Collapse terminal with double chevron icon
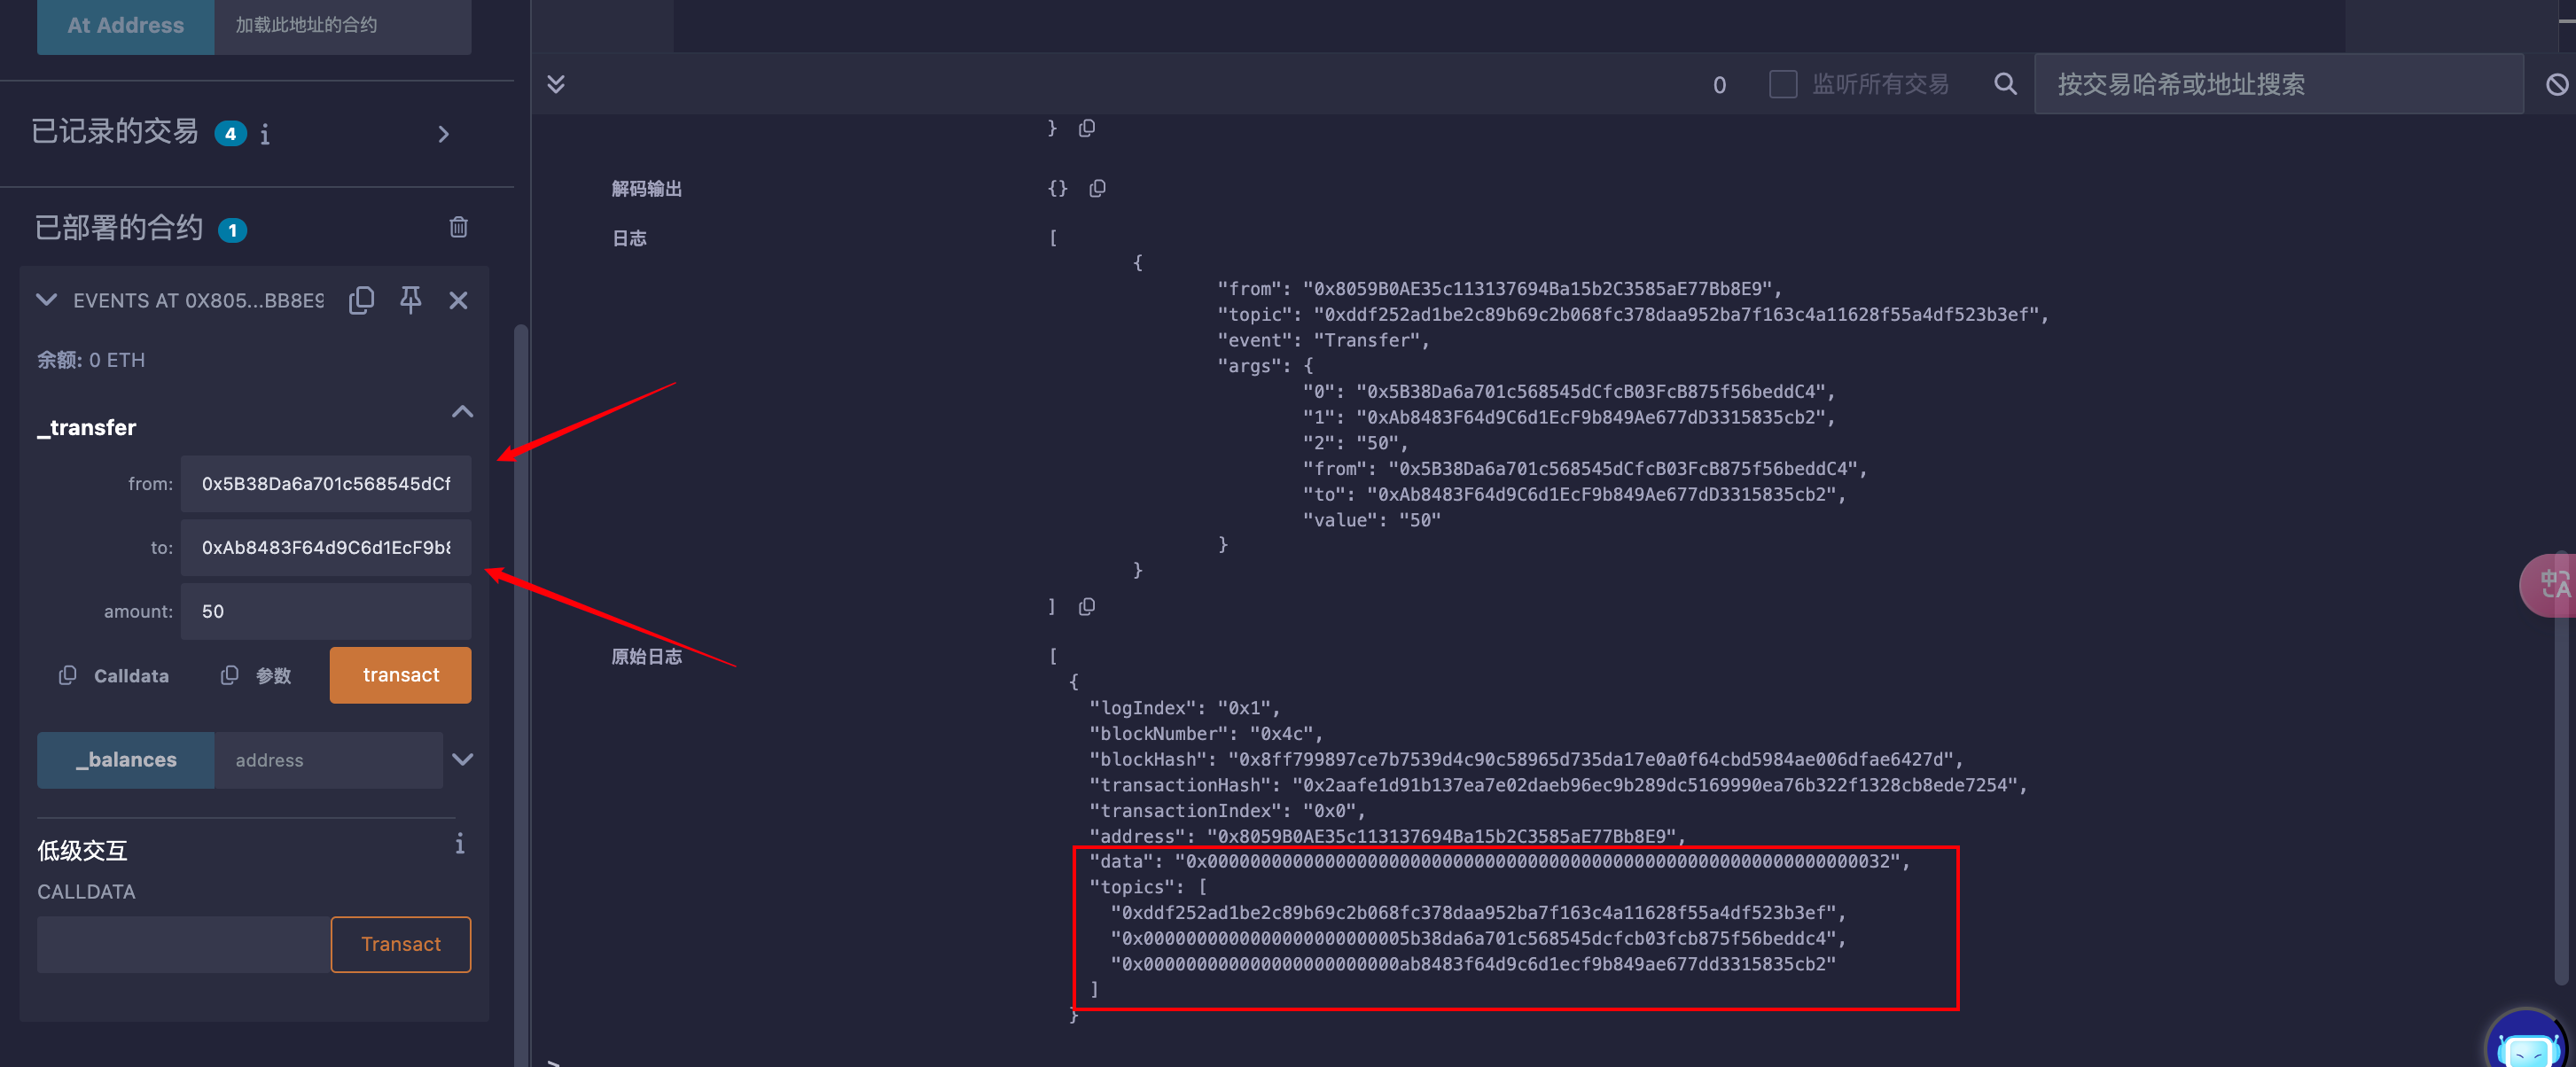The width and height of the screenshot is (2576, 1067). click(x=556, y=84)
